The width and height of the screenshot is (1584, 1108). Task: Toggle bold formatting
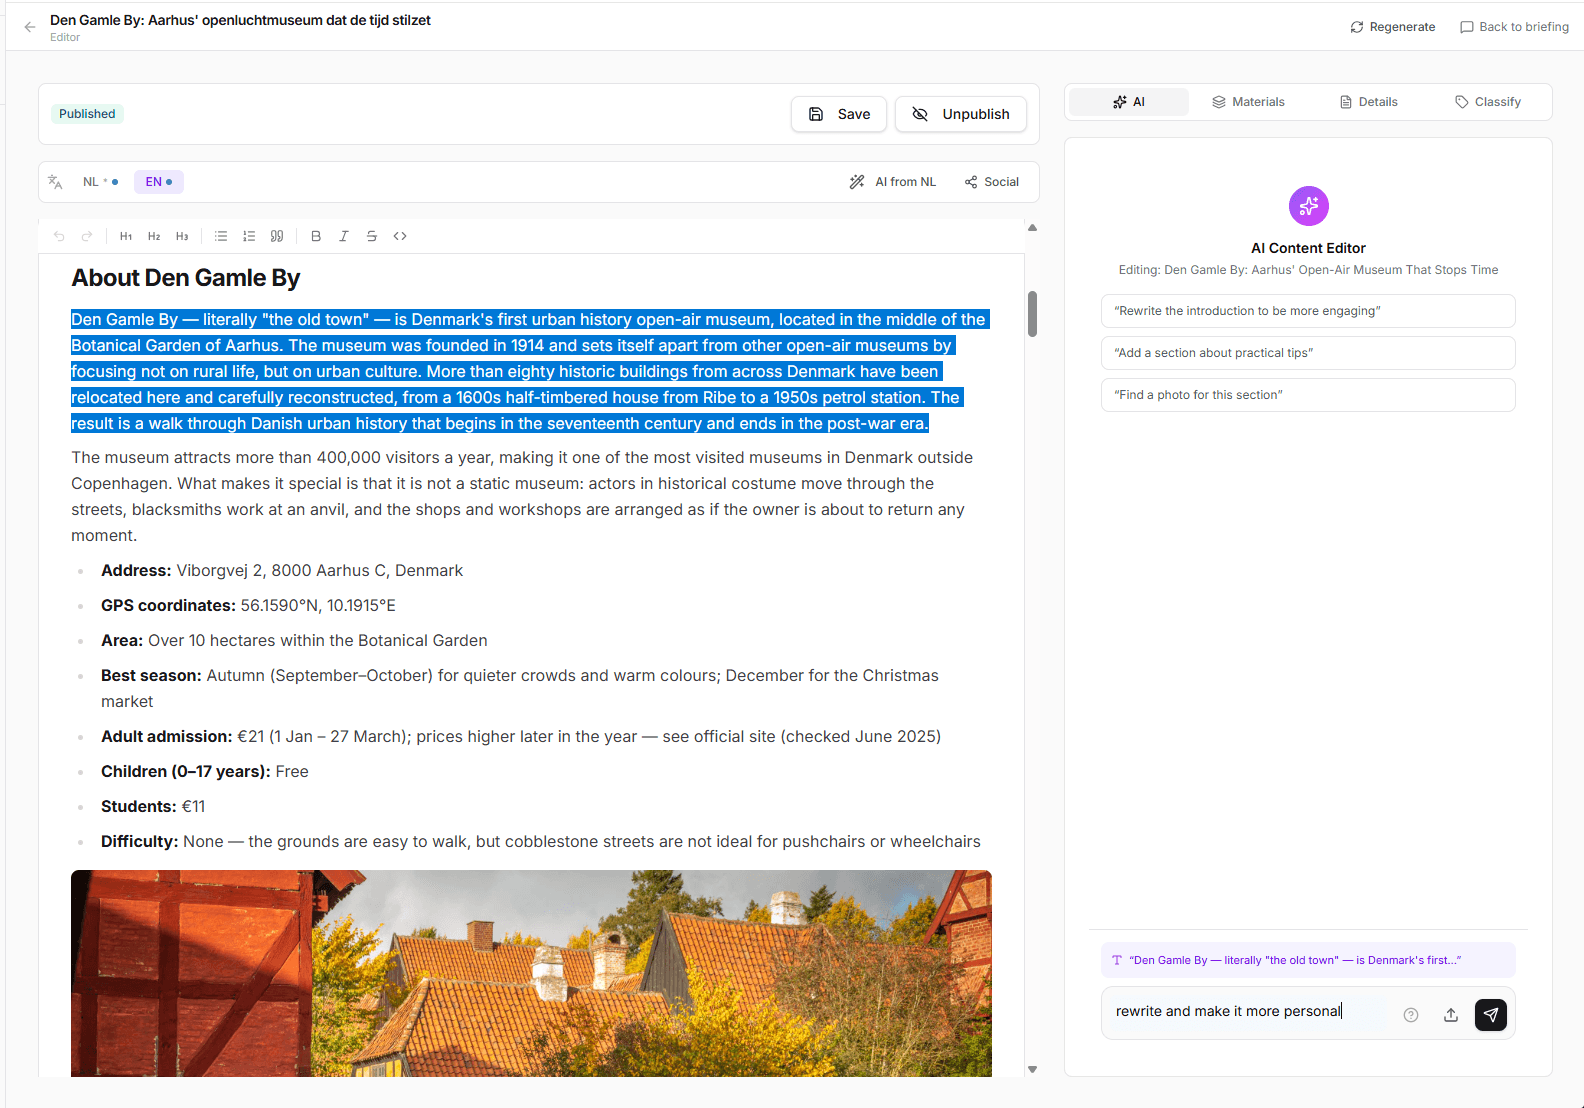tap(316, 236)
